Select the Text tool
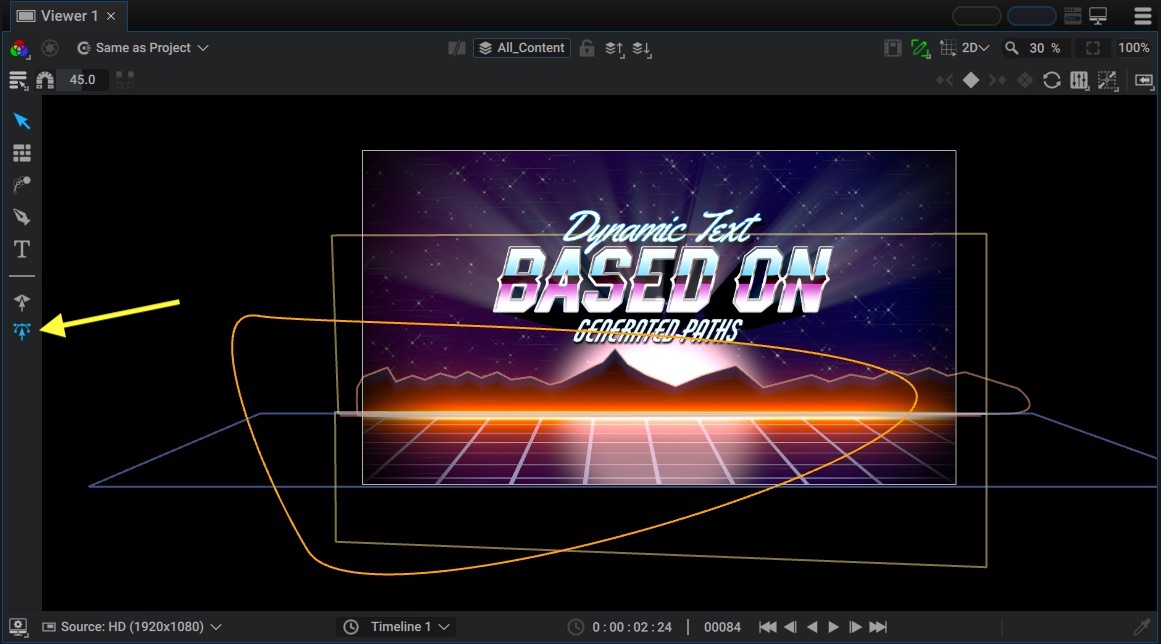 pos(21,249)
